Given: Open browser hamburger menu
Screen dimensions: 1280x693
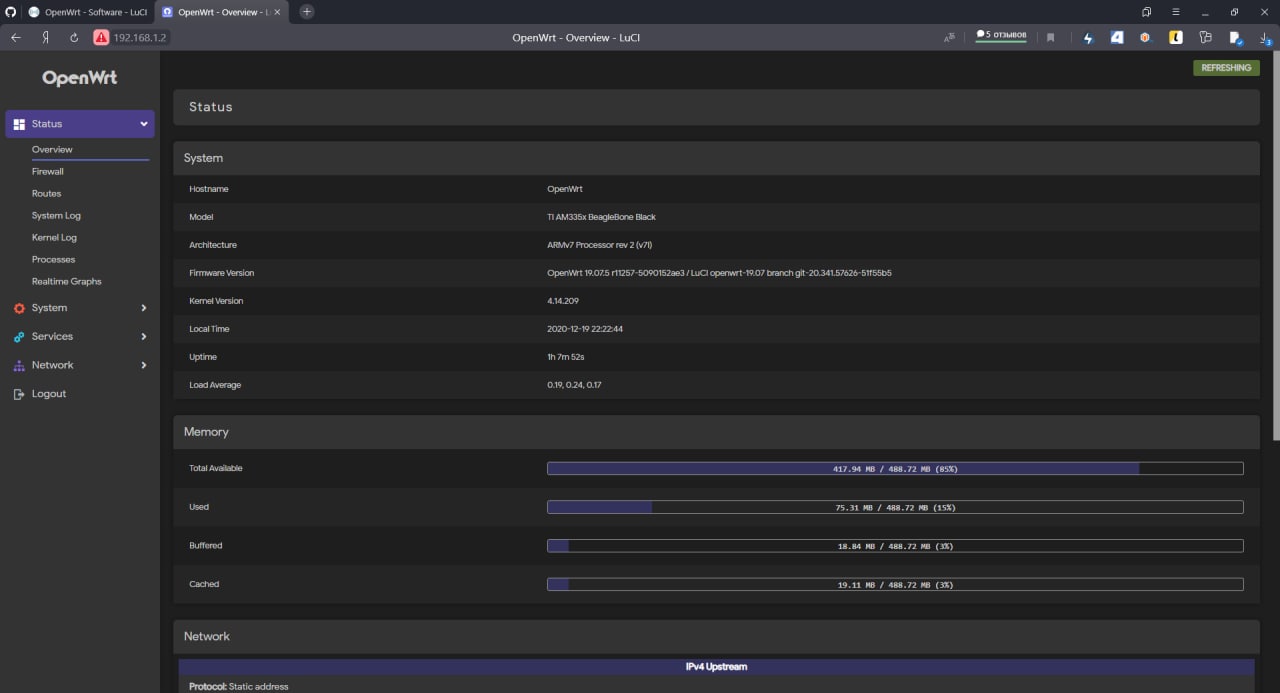Looking at the screenshot, I should pyautogui.click(x=1176, y=12).
